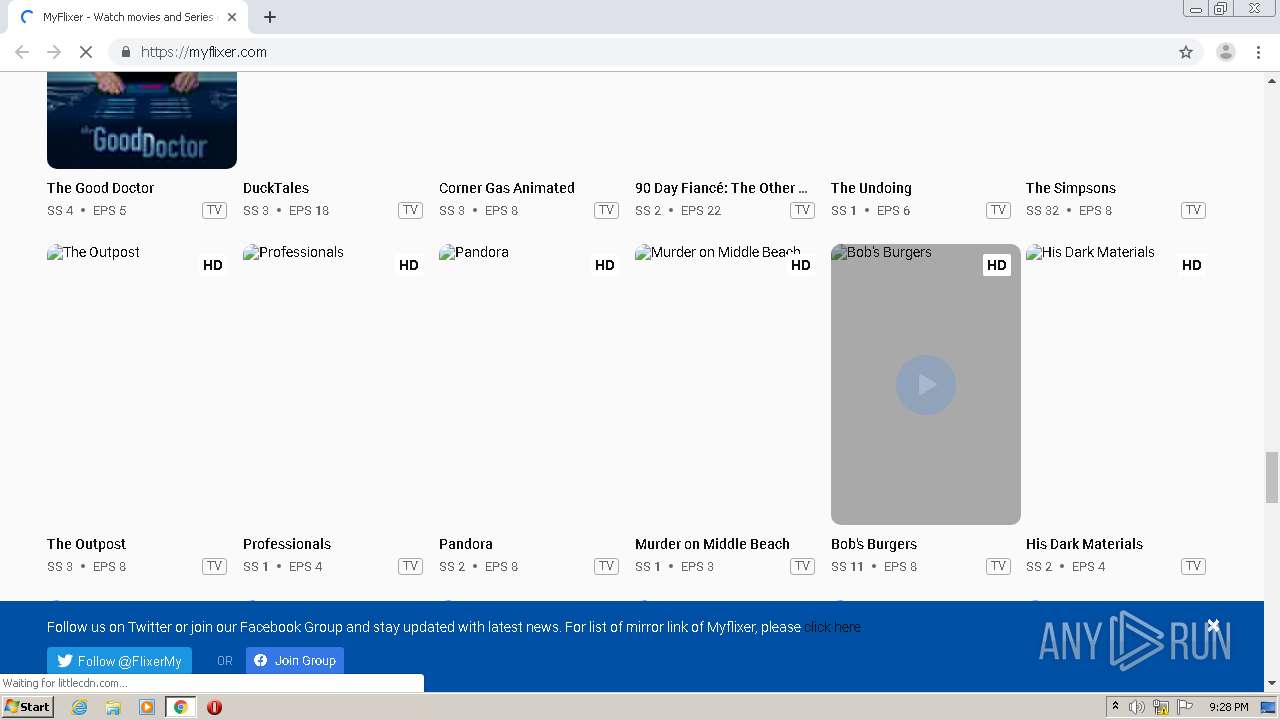Open Corner Gas Animated title
The image size is (1280, 720).
point(507,188)
